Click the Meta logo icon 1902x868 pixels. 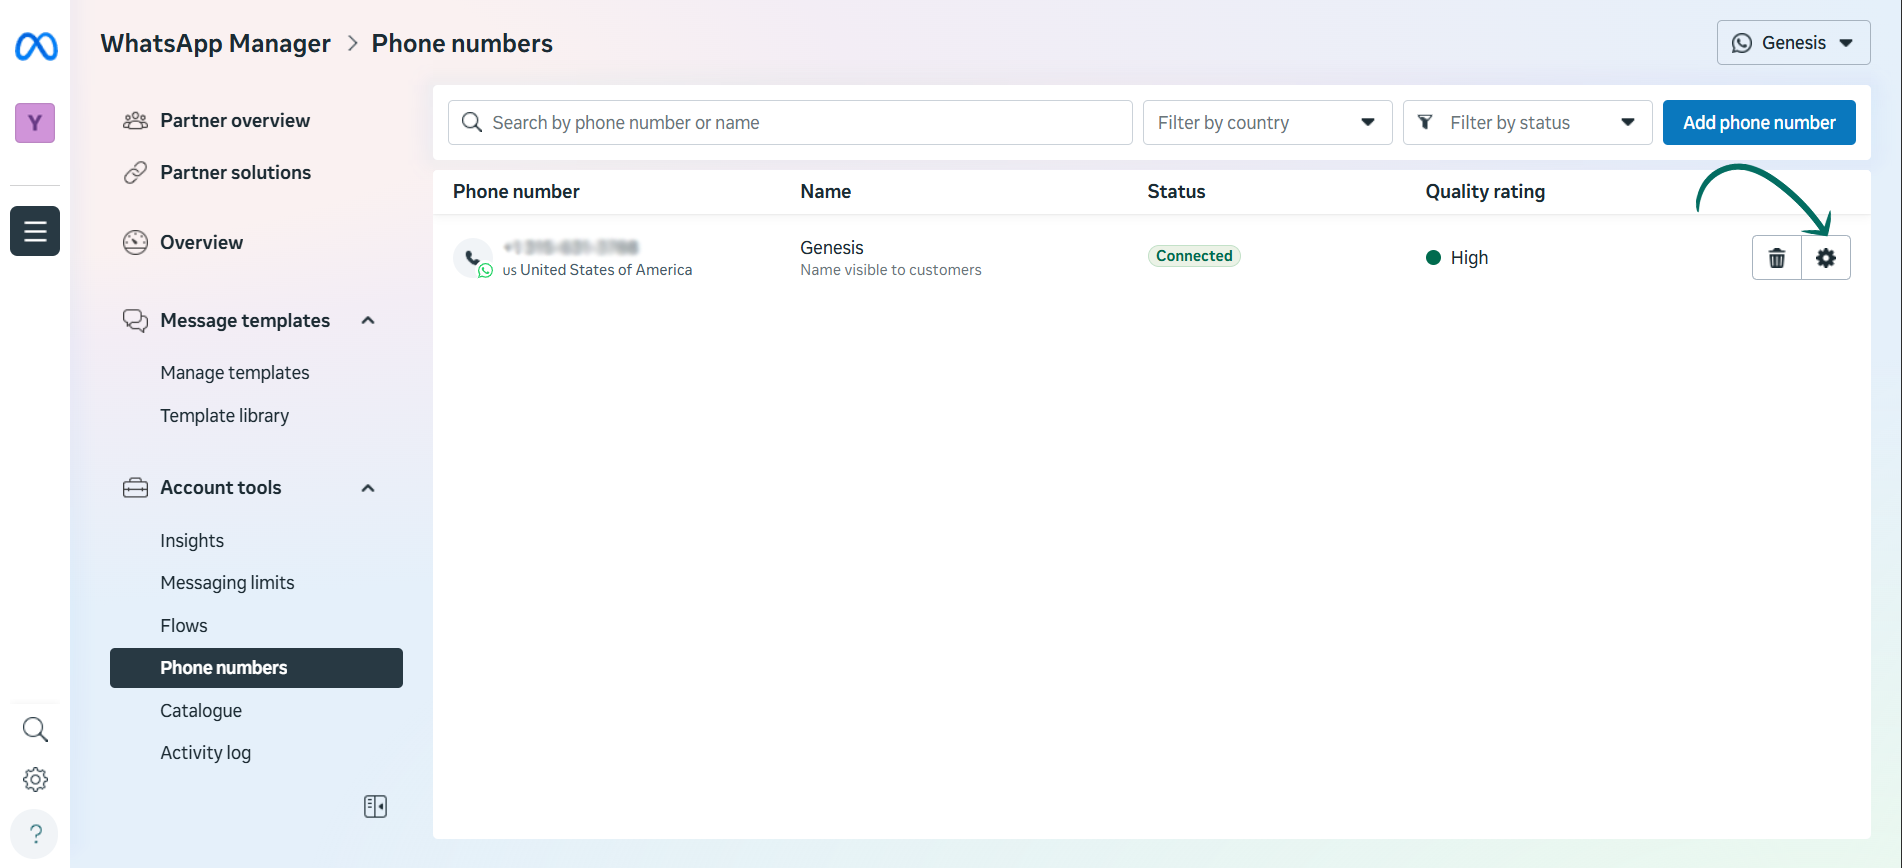36,46
